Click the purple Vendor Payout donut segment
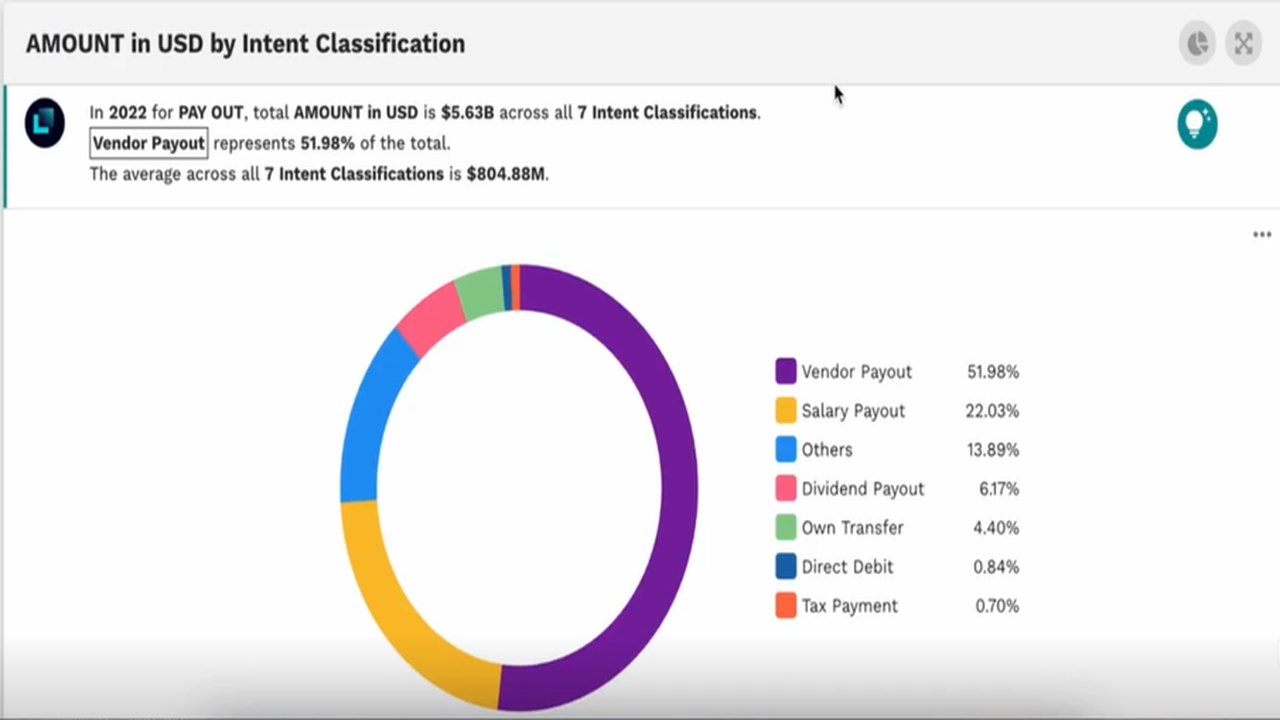Viewport: 1280px width, 720px height. point(679,490)
